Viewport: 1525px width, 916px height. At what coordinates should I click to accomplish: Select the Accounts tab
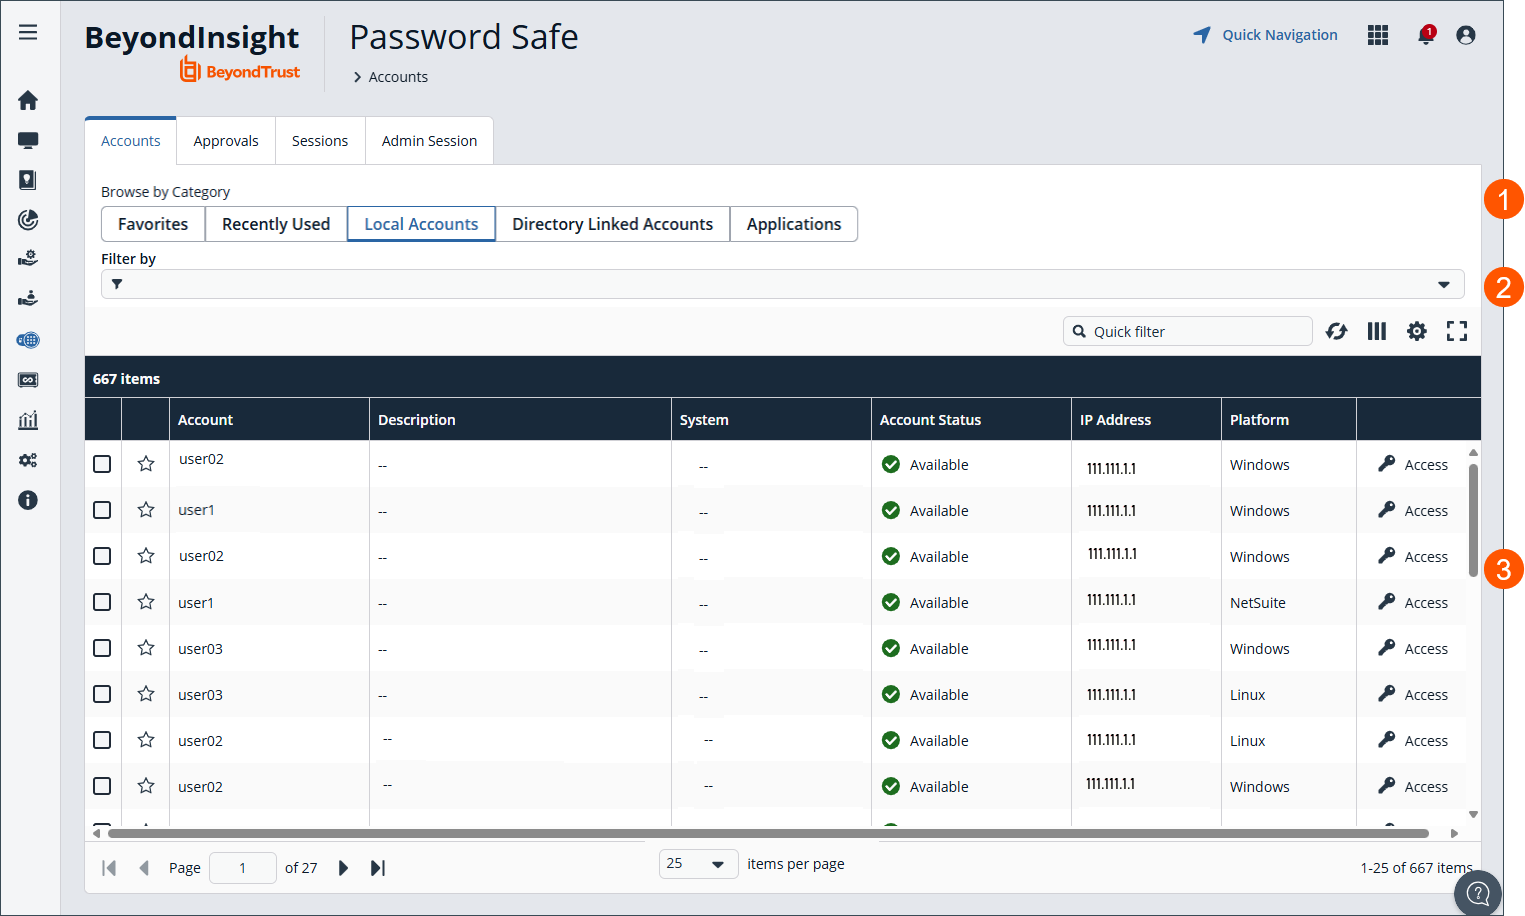[x=131, y=141]
